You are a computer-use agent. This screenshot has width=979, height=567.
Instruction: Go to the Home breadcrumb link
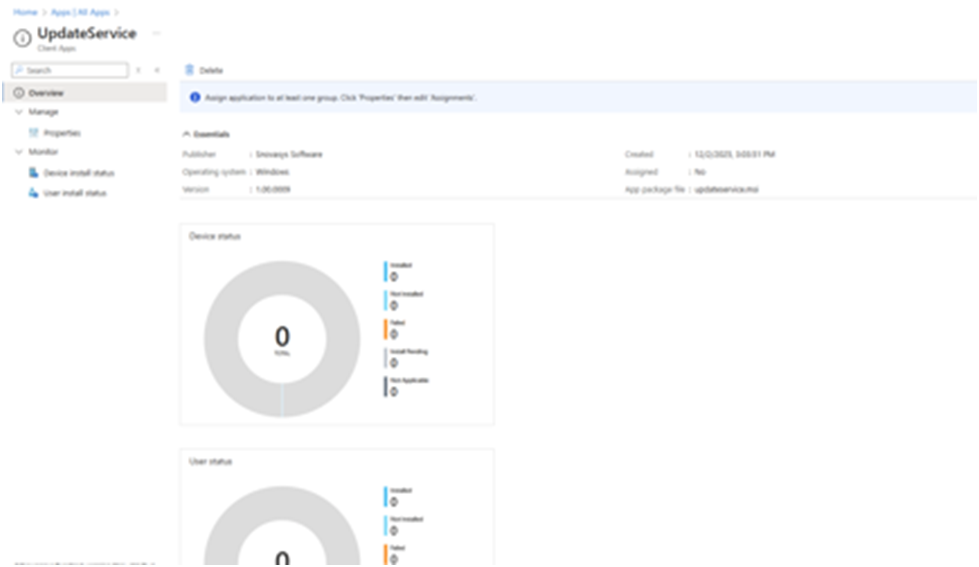tap(25, 12)
